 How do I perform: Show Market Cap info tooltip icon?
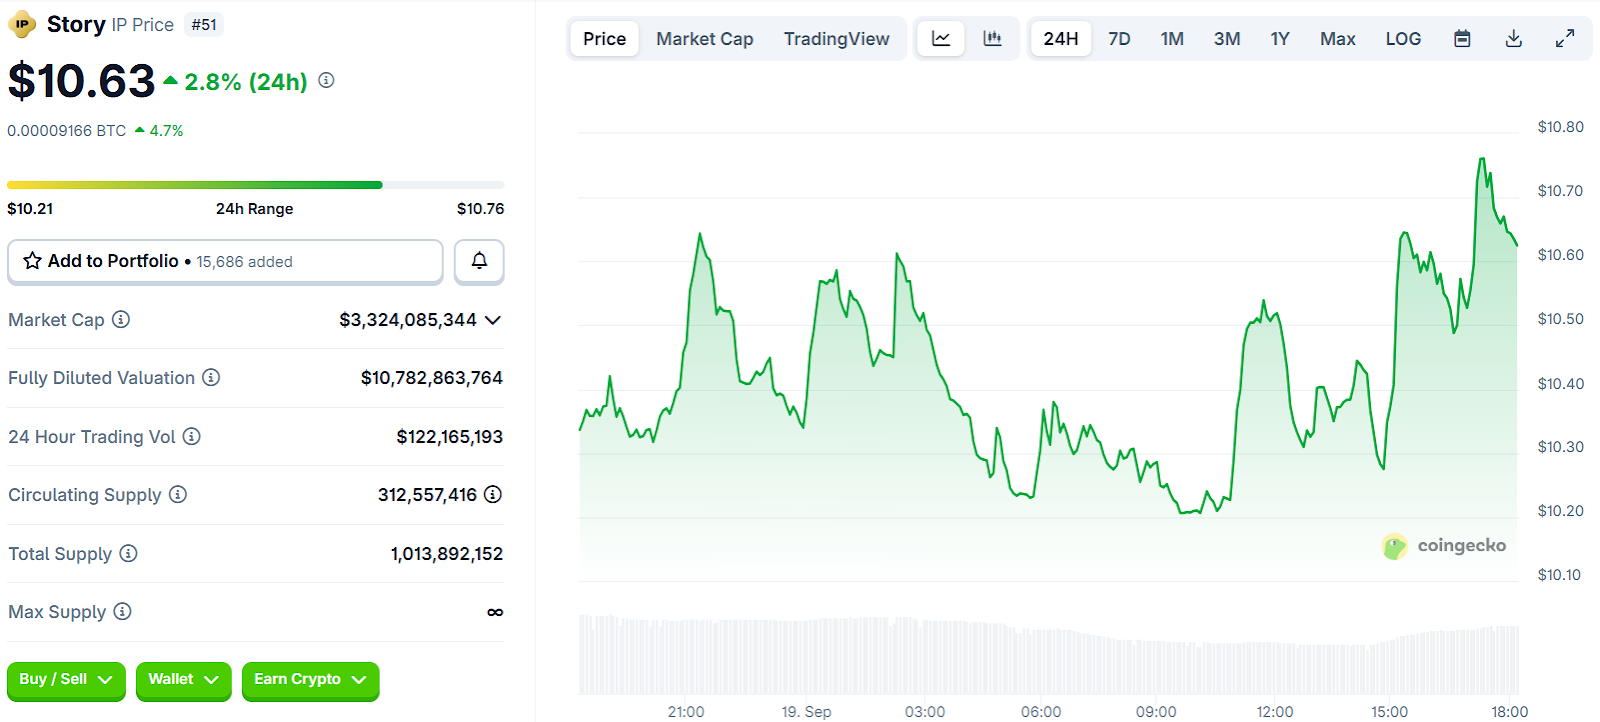tap(121, 319)
